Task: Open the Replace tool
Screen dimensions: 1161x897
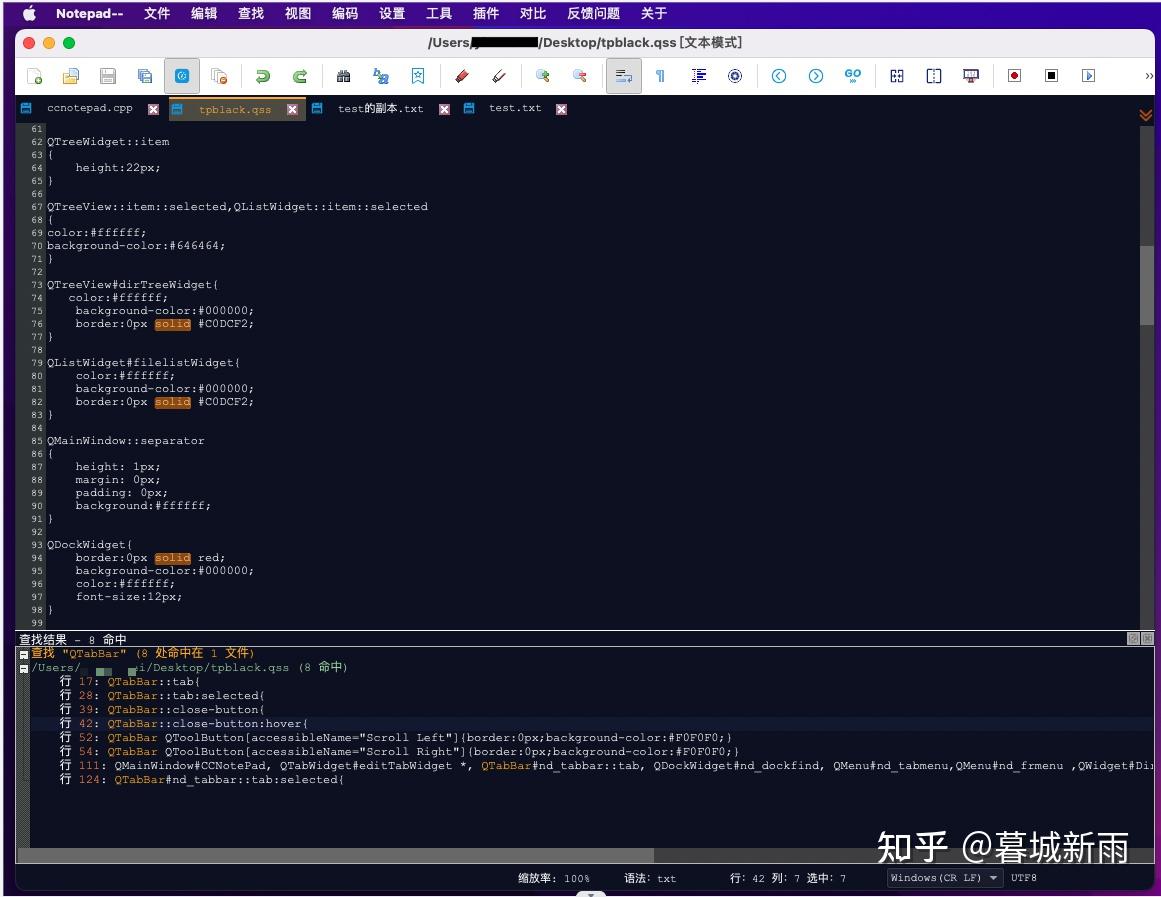Action: 381,75
